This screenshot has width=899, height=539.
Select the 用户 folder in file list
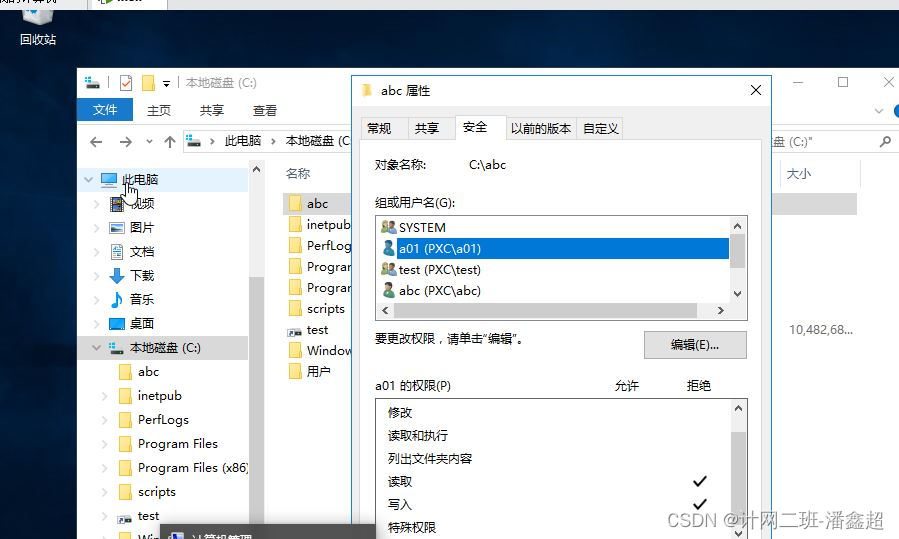318,372
